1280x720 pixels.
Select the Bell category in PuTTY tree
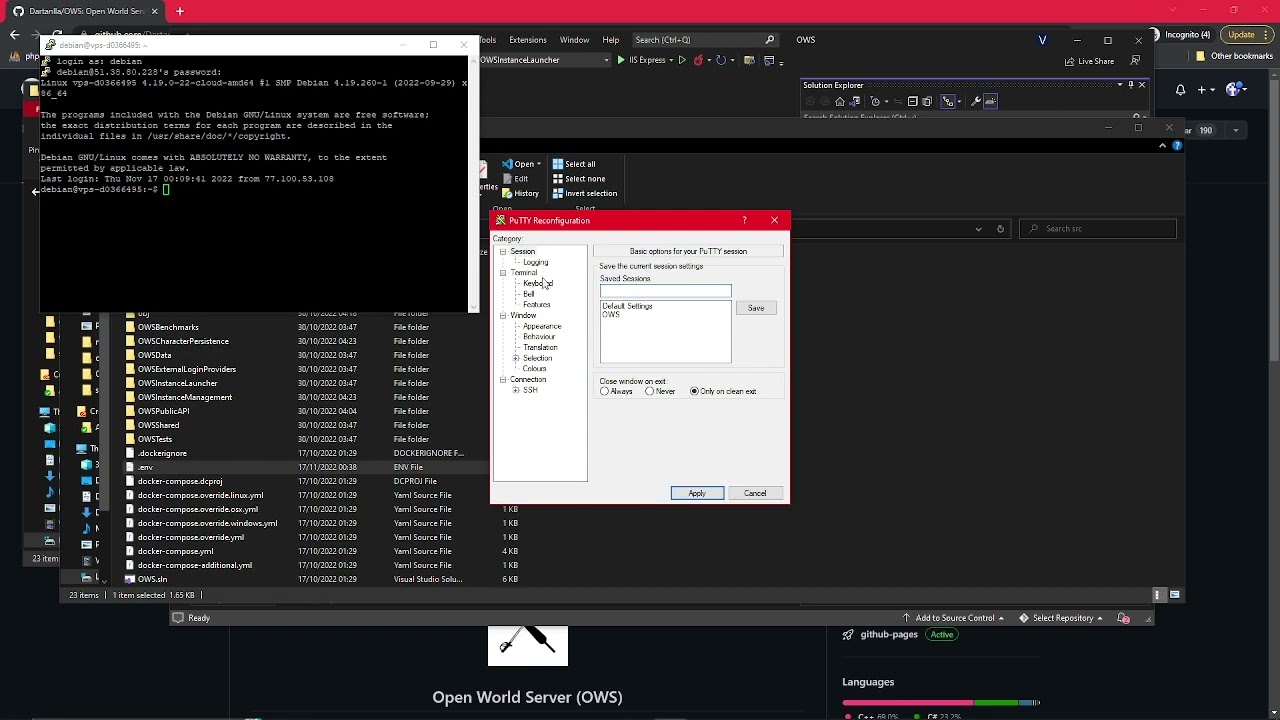(x=528, y=294)
